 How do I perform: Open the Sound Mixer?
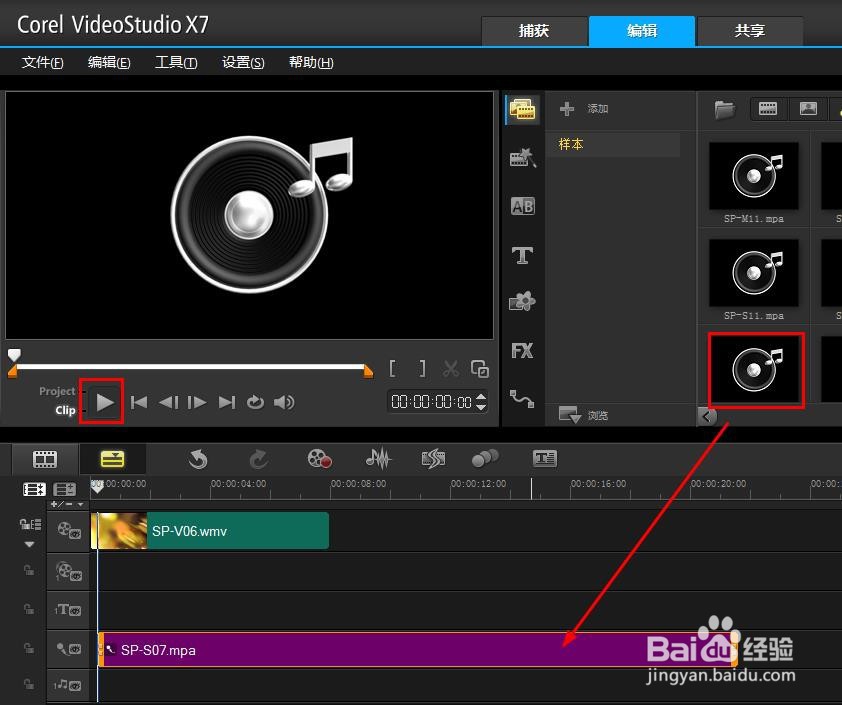click(379, 459)
